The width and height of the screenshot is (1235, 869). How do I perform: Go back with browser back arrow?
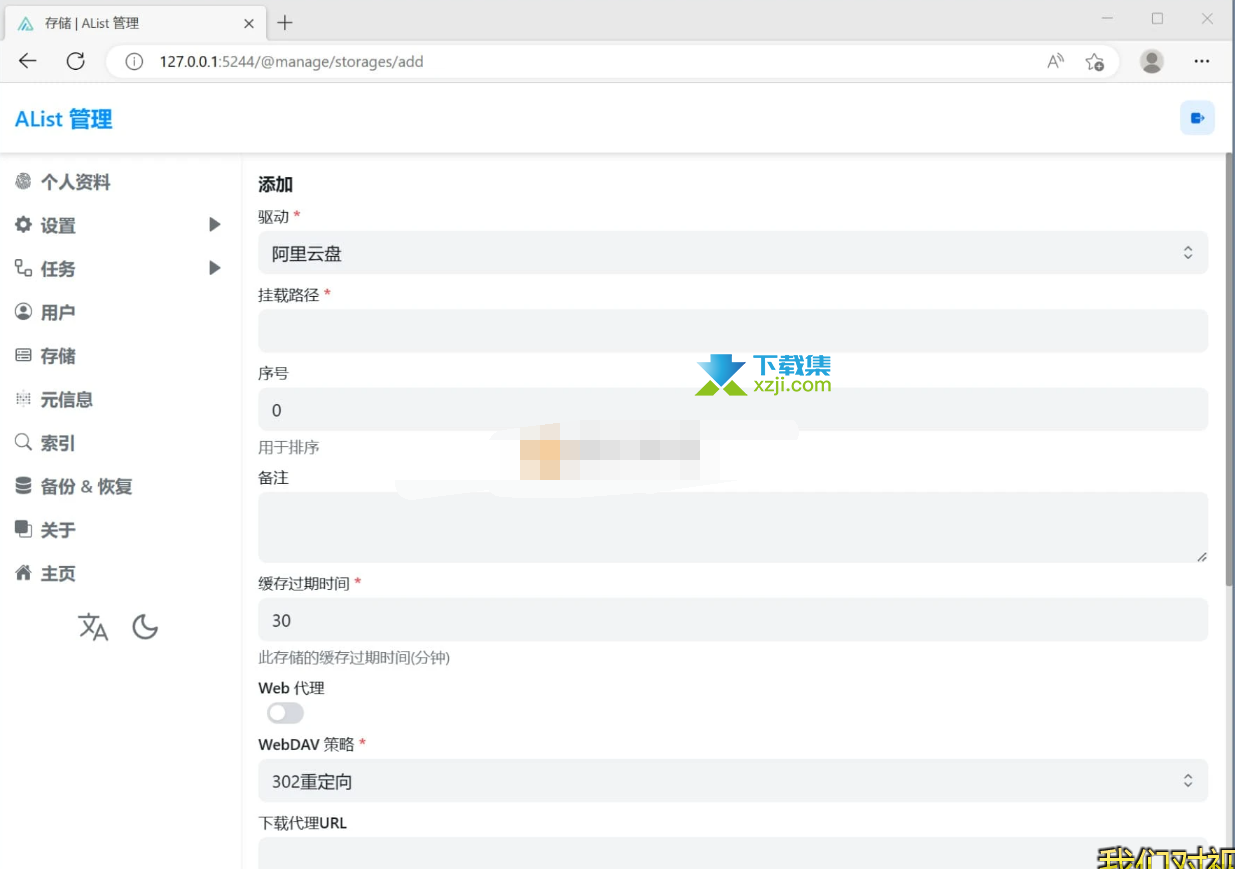[x=28, y=61]
